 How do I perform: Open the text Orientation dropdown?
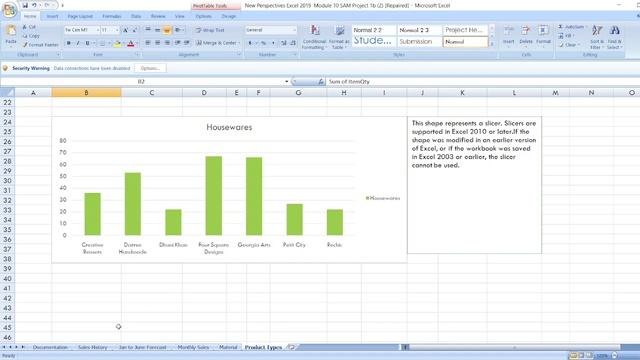(178, 30)
